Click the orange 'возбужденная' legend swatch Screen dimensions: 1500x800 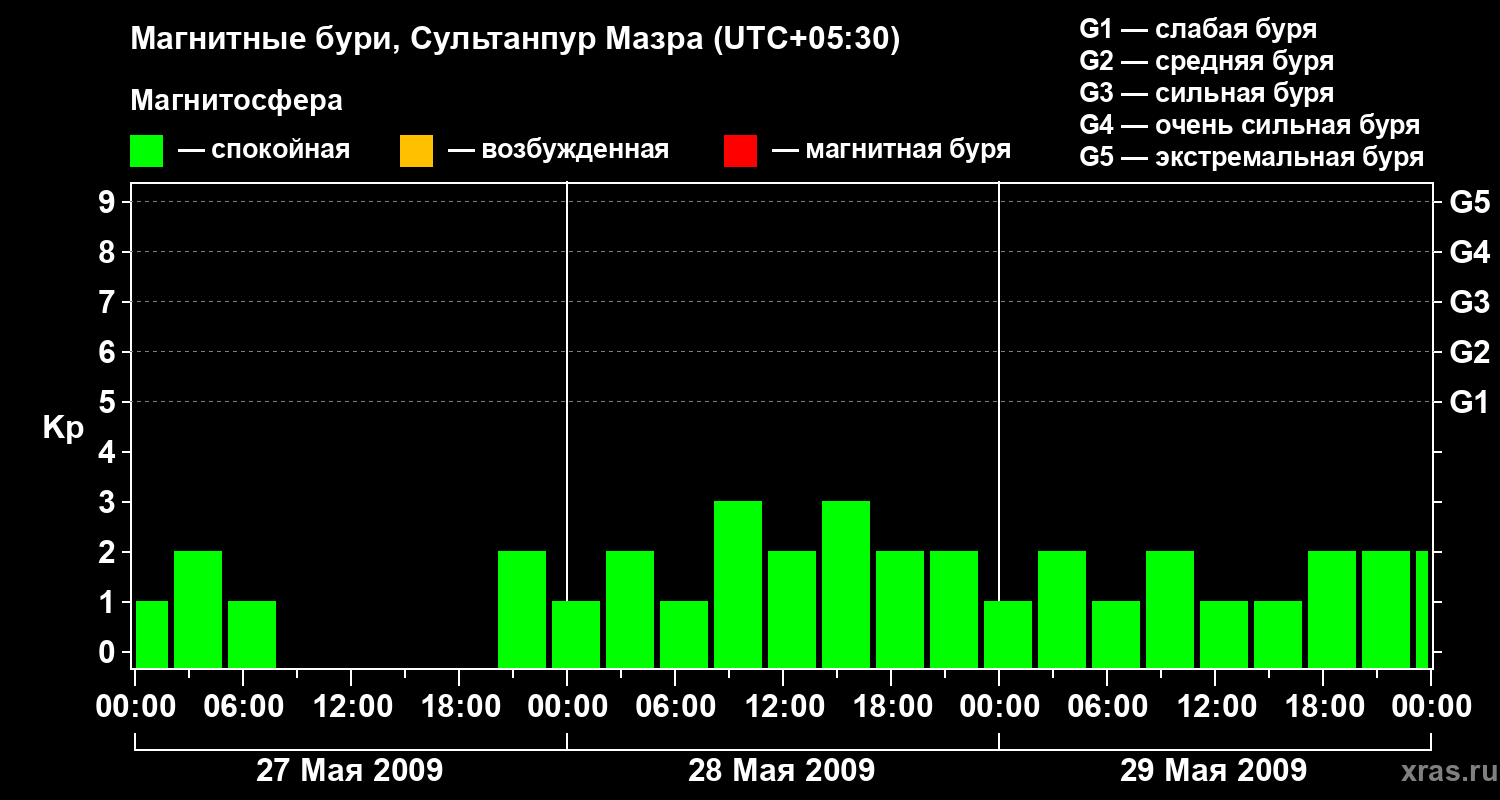coord(416,151)
